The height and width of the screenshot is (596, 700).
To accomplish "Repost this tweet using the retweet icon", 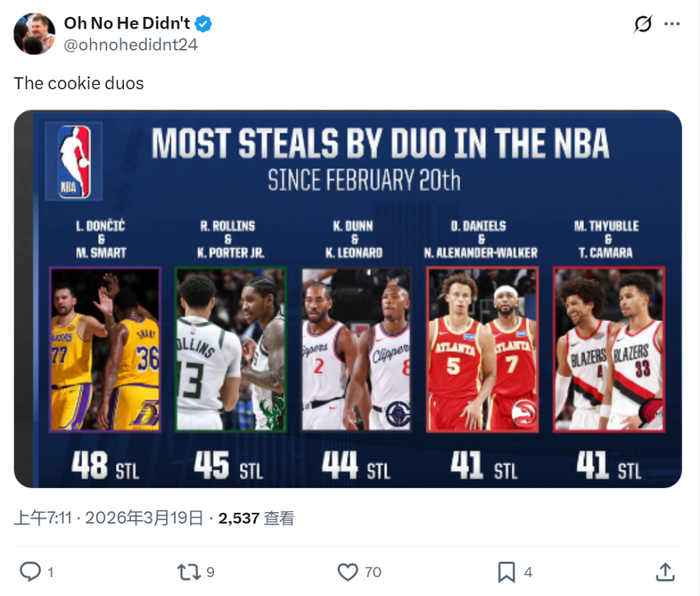I will point(188,571).
